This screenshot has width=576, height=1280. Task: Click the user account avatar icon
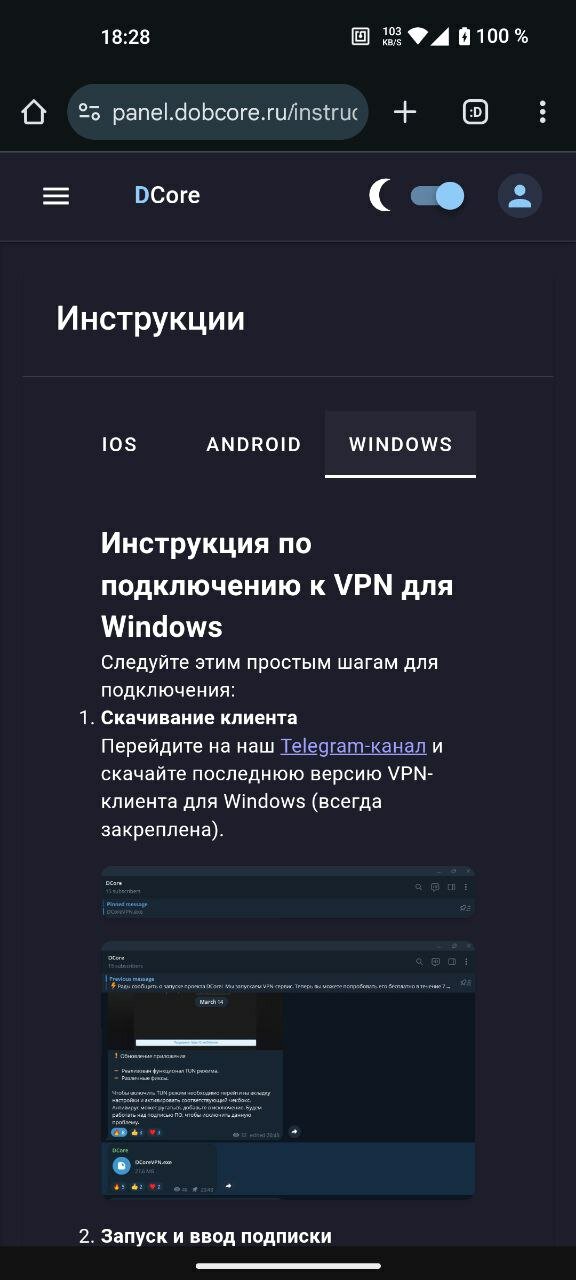click(520, 196)
